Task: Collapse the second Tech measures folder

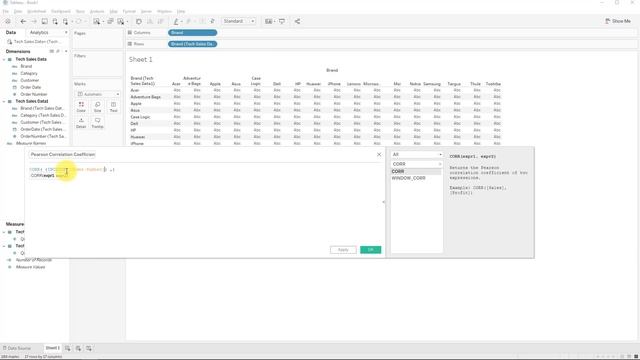Action: click(4, 246)
